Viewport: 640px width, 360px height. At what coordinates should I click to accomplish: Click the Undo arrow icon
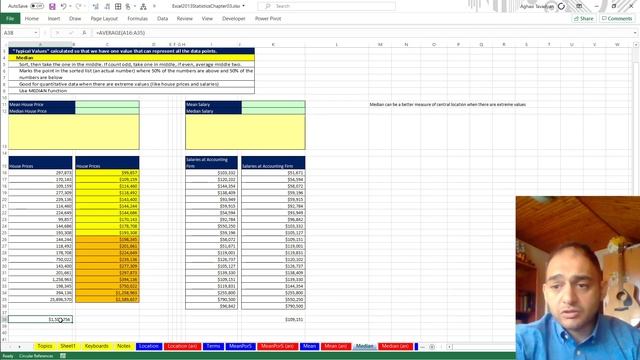[63, 7]
